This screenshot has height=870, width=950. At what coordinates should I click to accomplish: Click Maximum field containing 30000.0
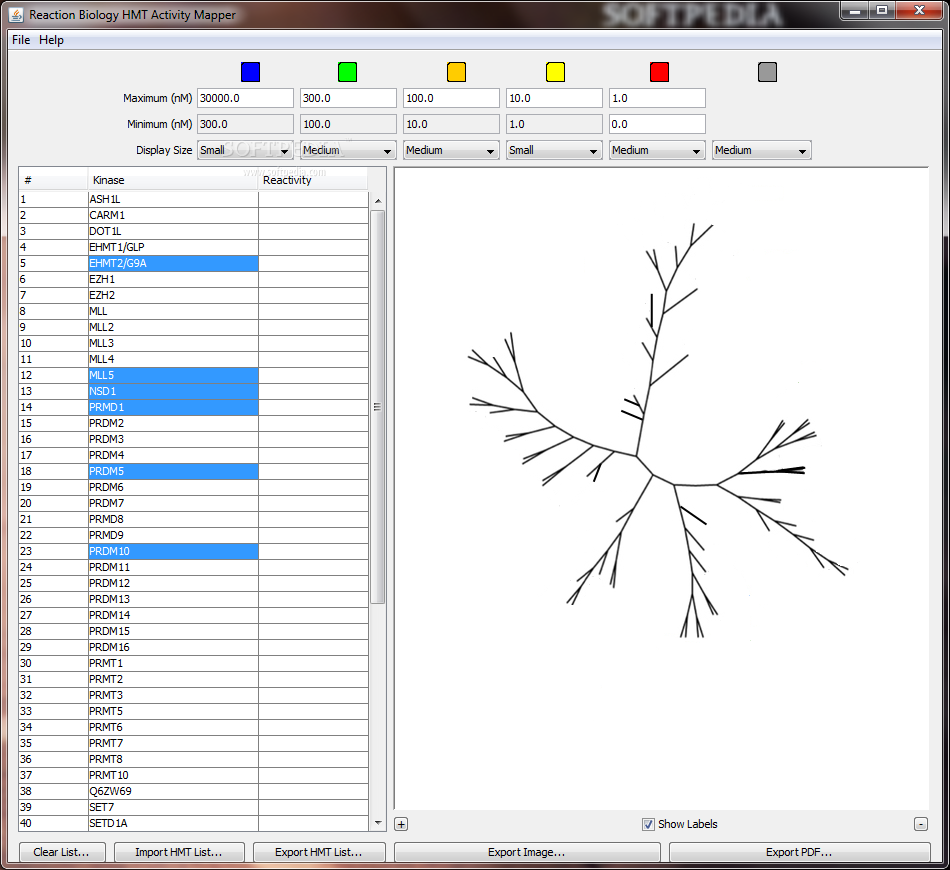tap(245, 98)
